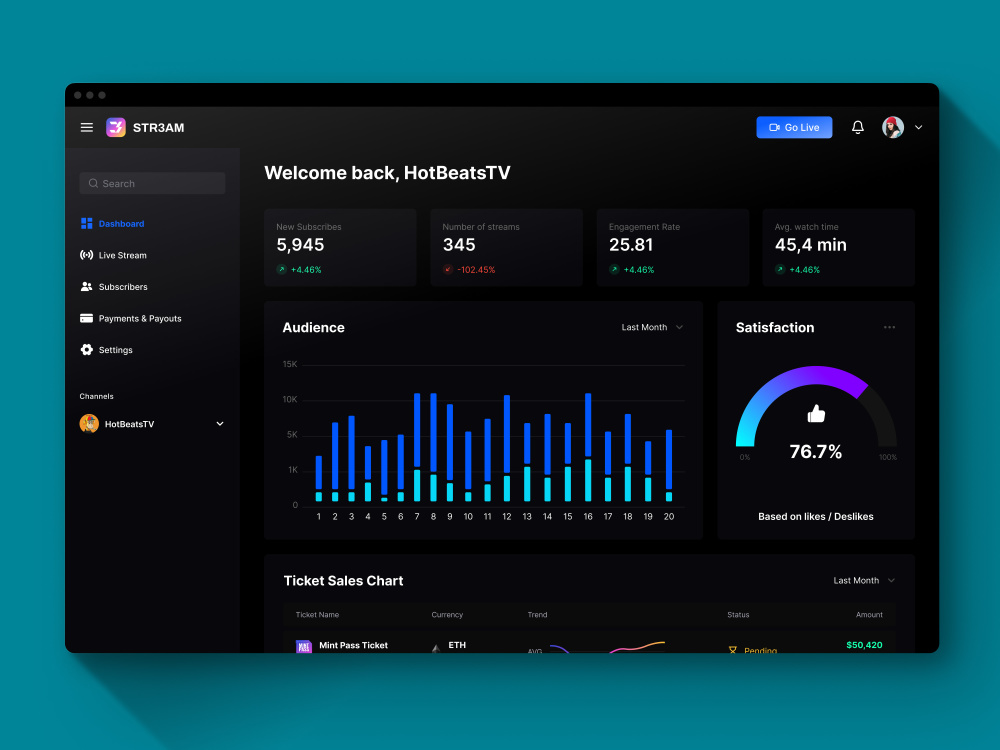The width and height of the screenshot is (1000, 750).
Task: Click the $50,420 amount
Action: pos(864,645)
